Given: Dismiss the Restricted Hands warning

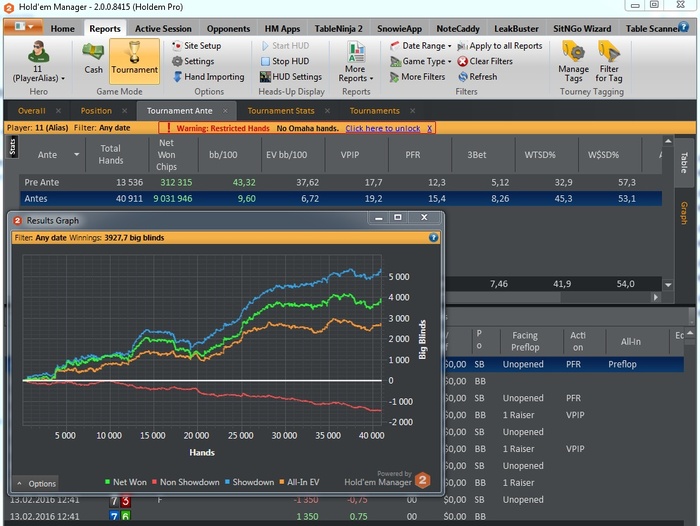Looking at the screenshot, I should pyautogui.click(x=429, y=128).
